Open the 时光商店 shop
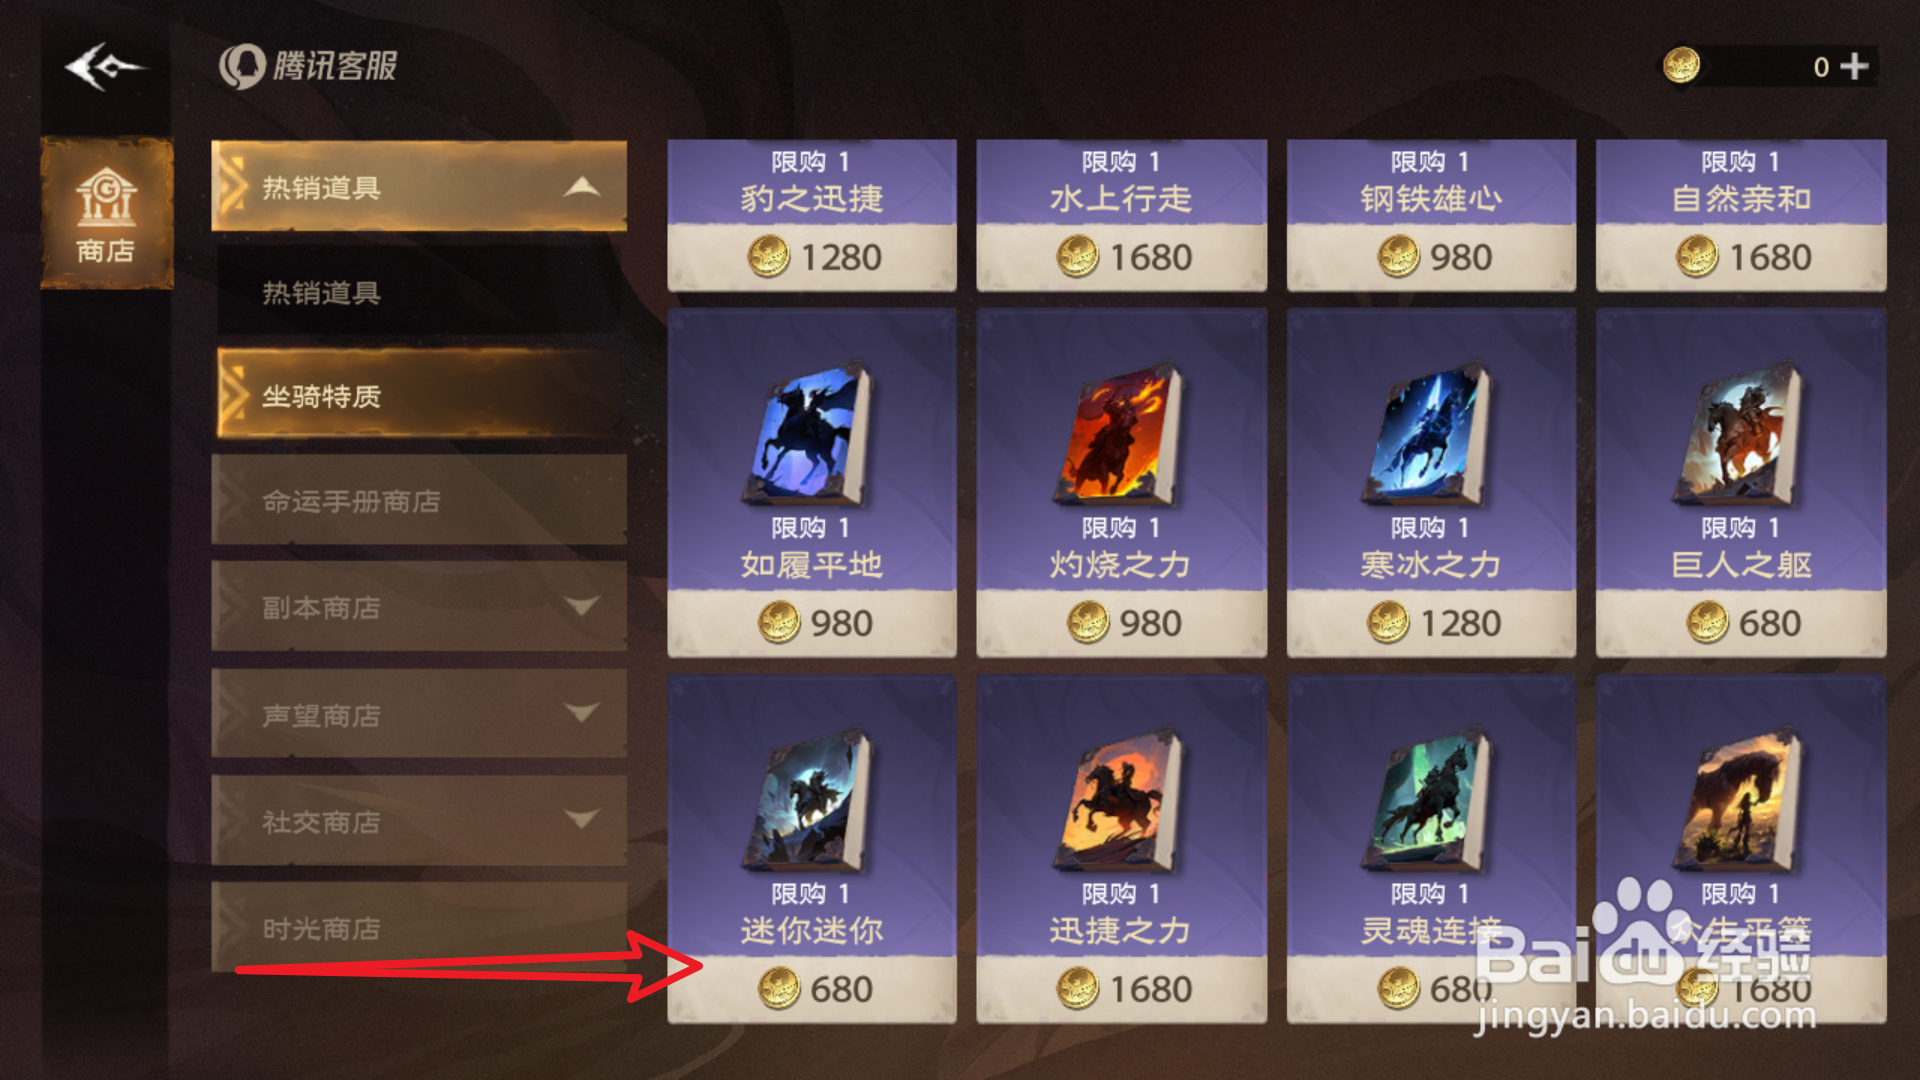This screenshot has width=1920, height=1080. coord(419,927)
